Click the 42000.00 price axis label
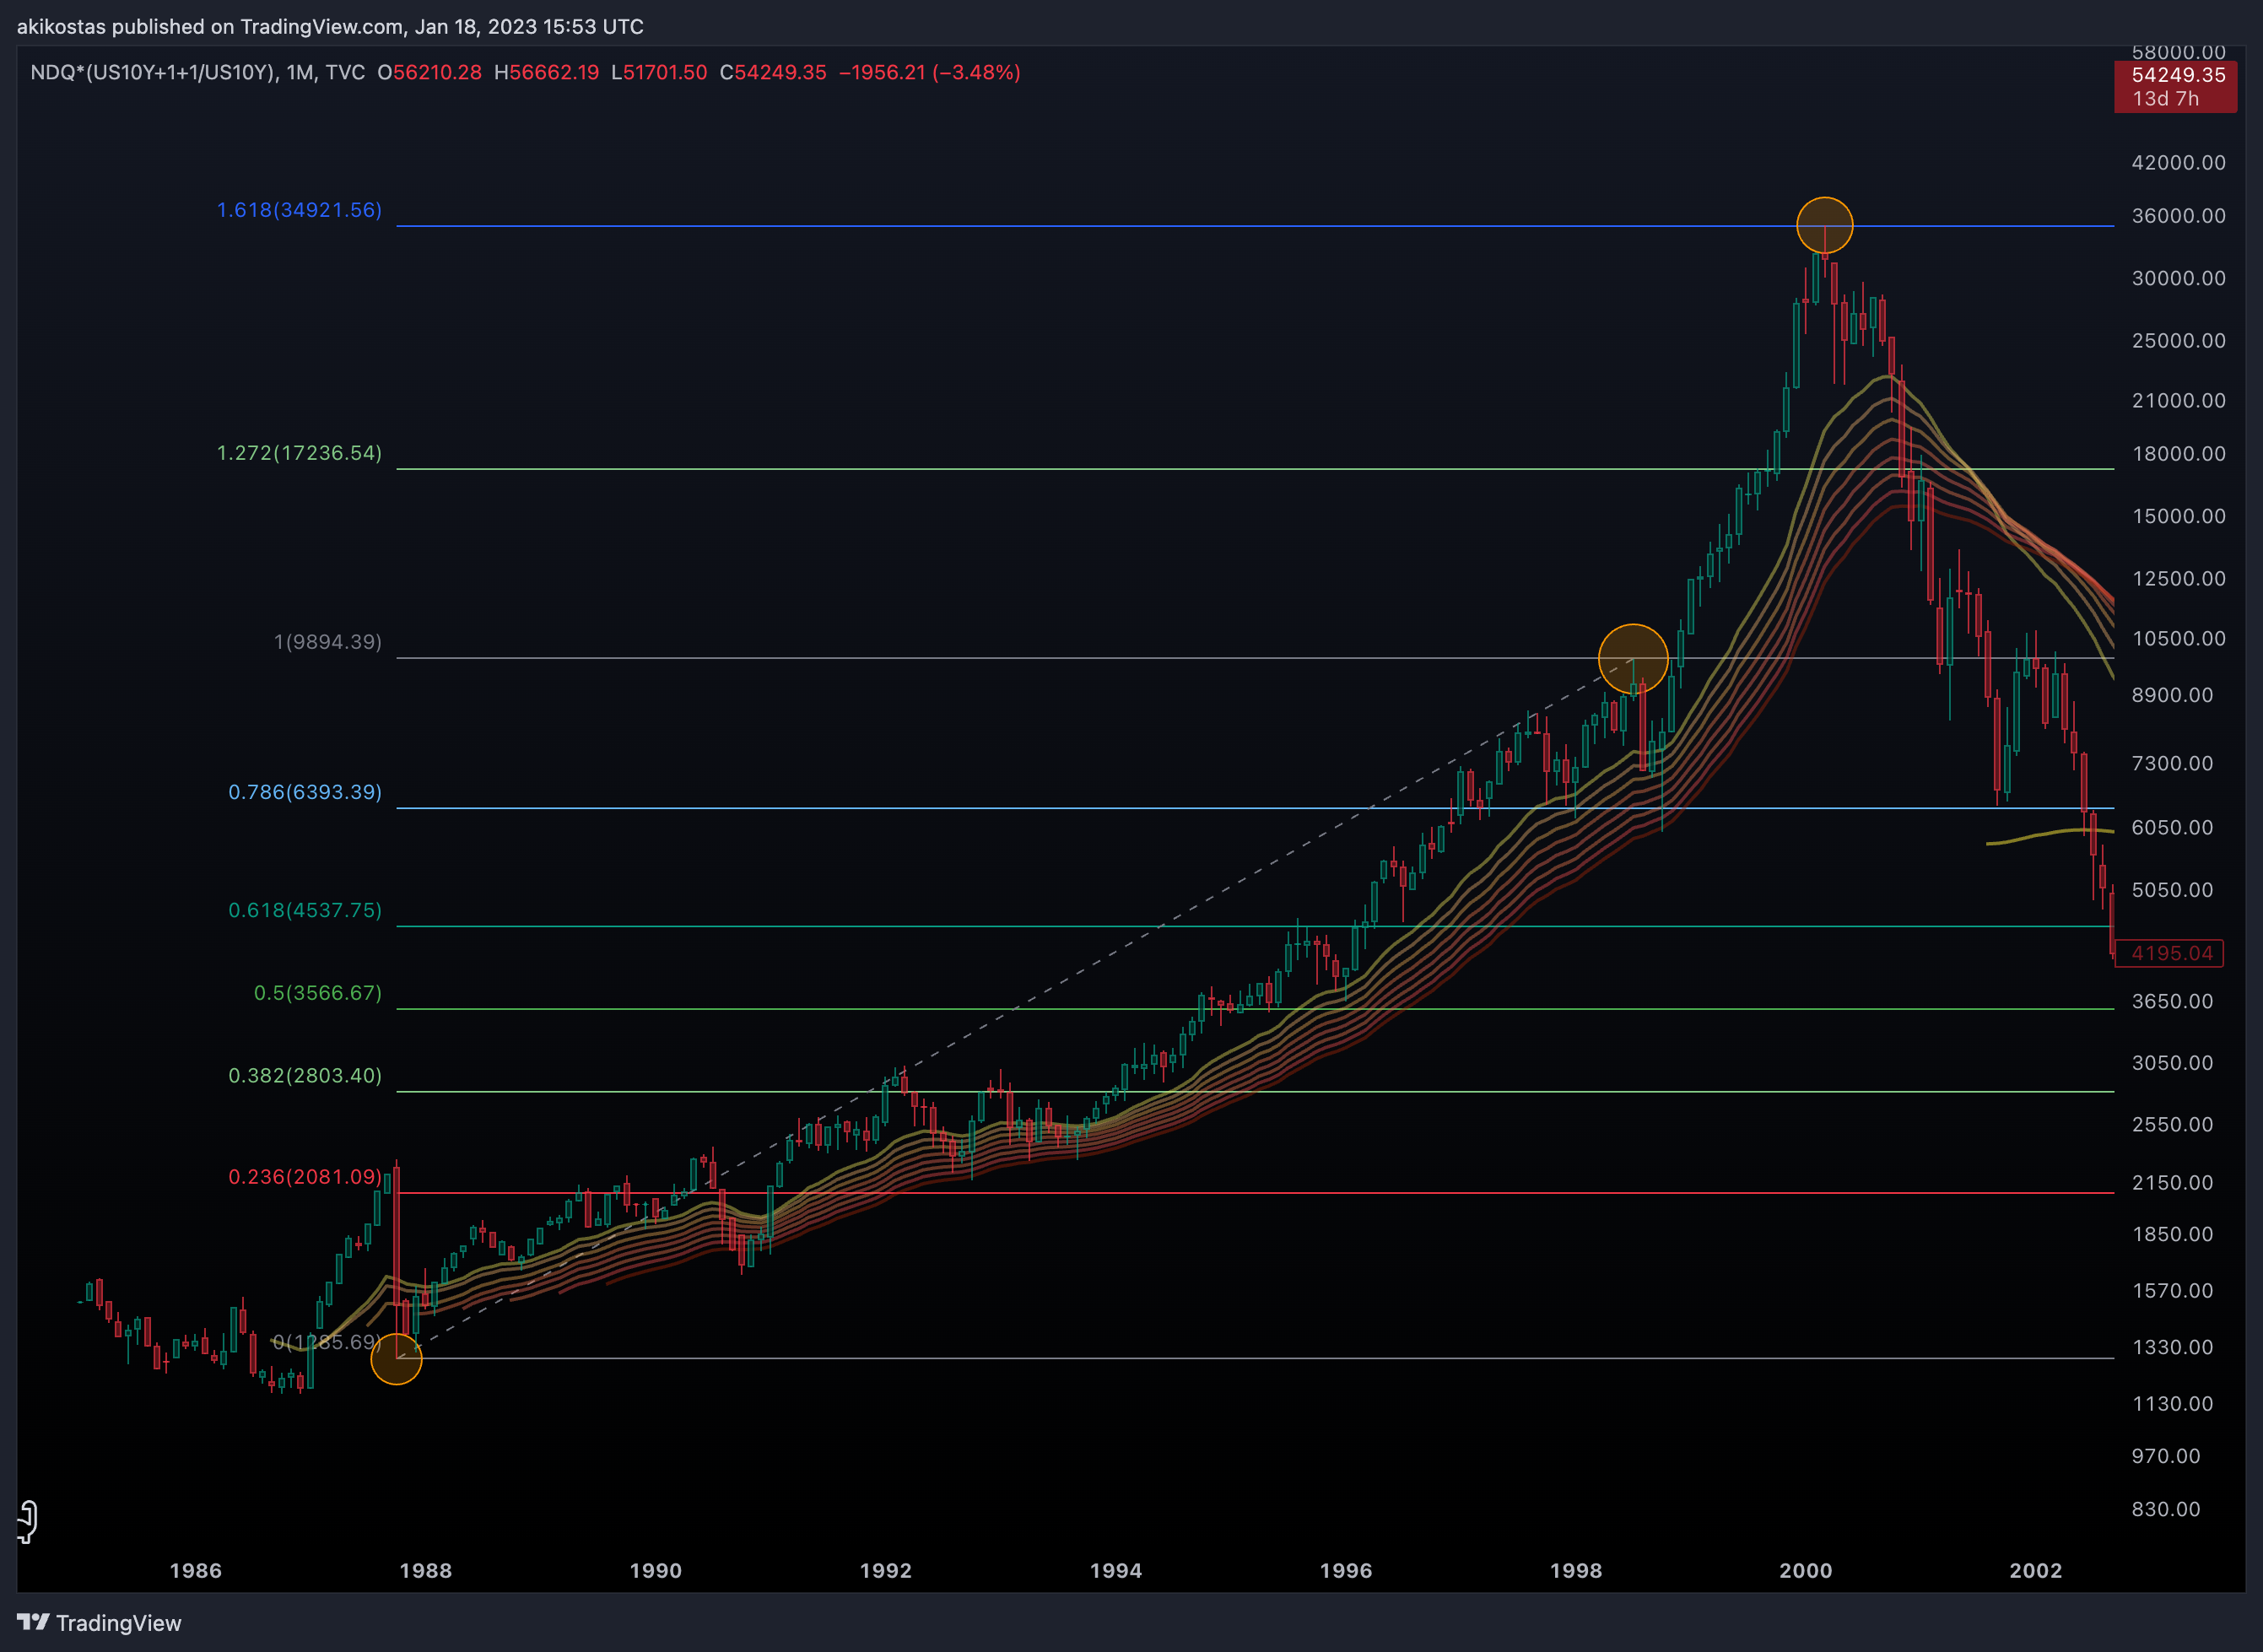The width and height of the screenshot is (2263, 1652). [2178, 162]
